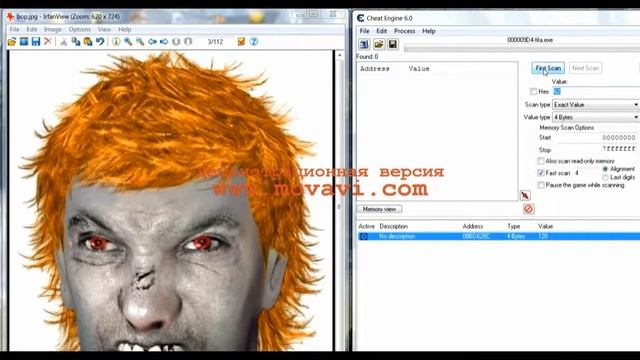Click the undo arrow icon in IrfanView

tap(100, 41)
